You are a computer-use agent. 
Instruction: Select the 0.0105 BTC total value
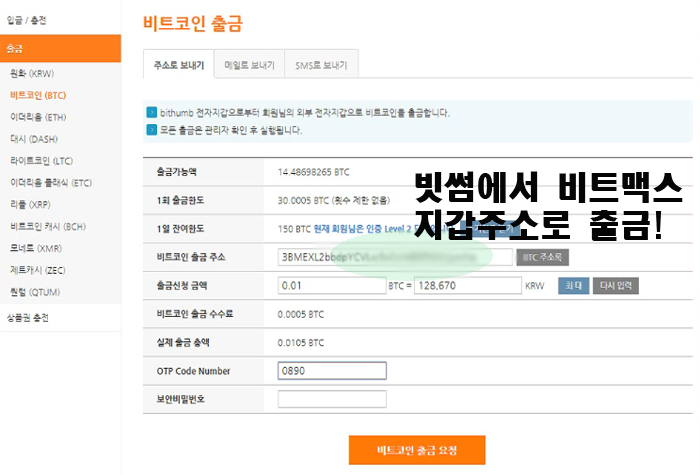(300, 343)
